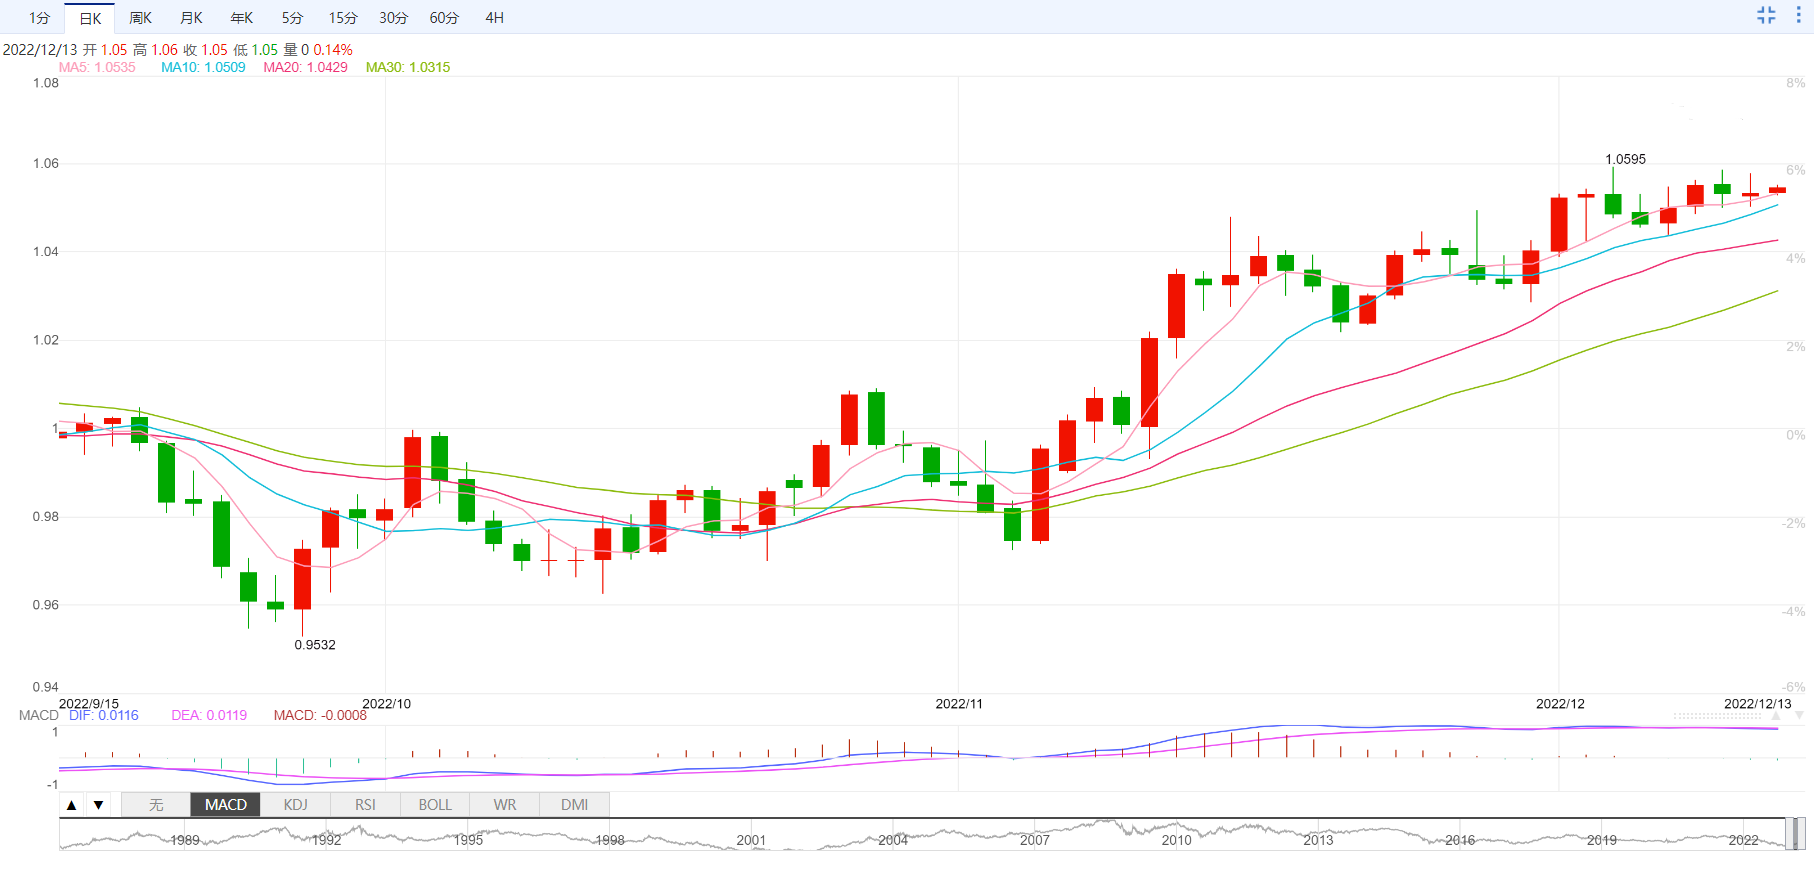Enable the KDJ indicator

click(x=295, y=805)
